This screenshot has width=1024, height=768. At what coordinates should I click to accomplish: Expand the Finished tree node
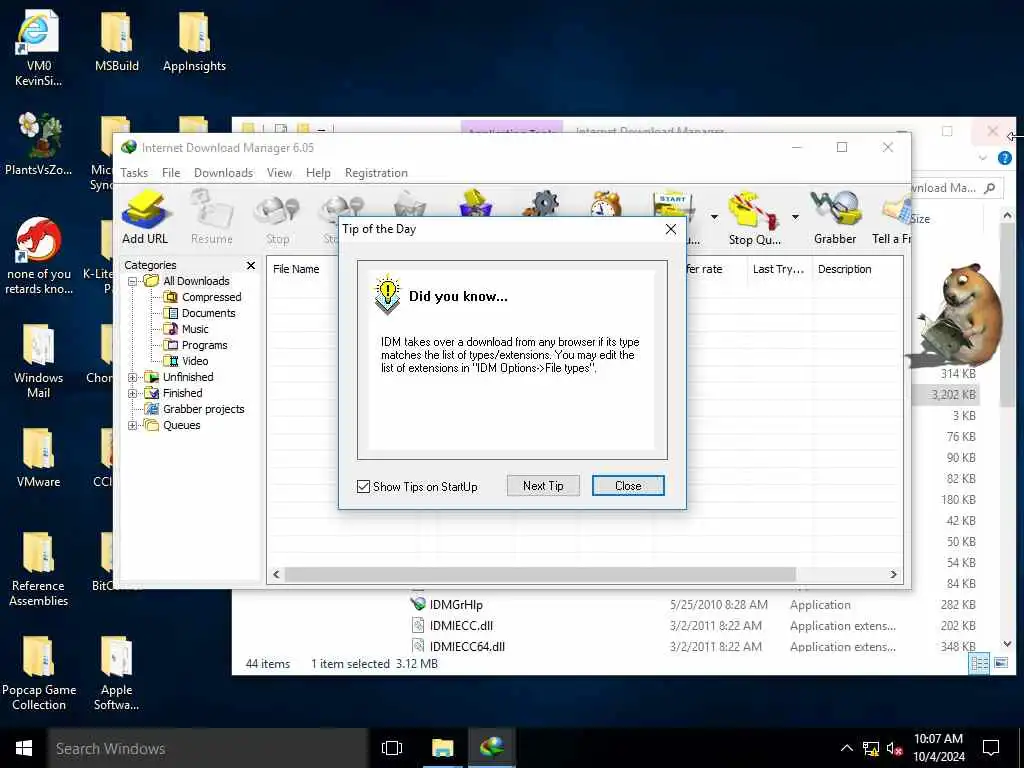point(133,393)
